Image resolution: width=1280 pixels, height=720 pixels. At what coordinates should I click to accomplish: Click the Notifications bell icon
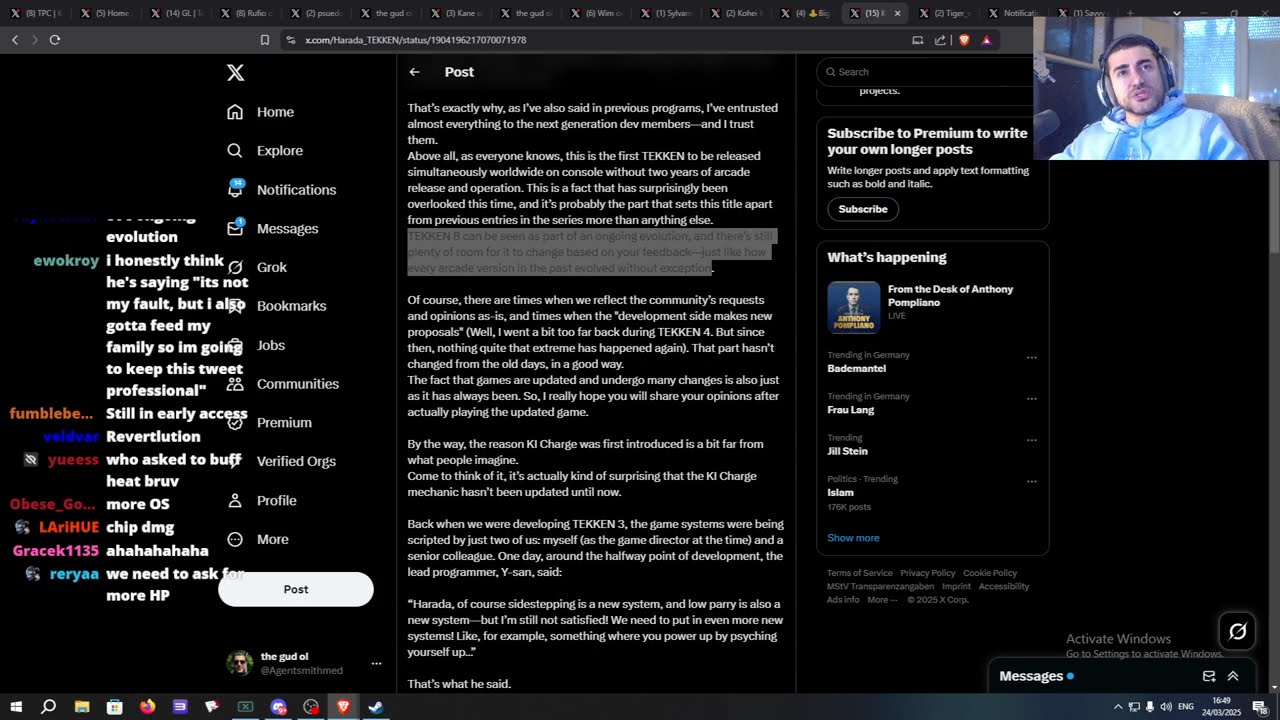[x=235, y=189]
